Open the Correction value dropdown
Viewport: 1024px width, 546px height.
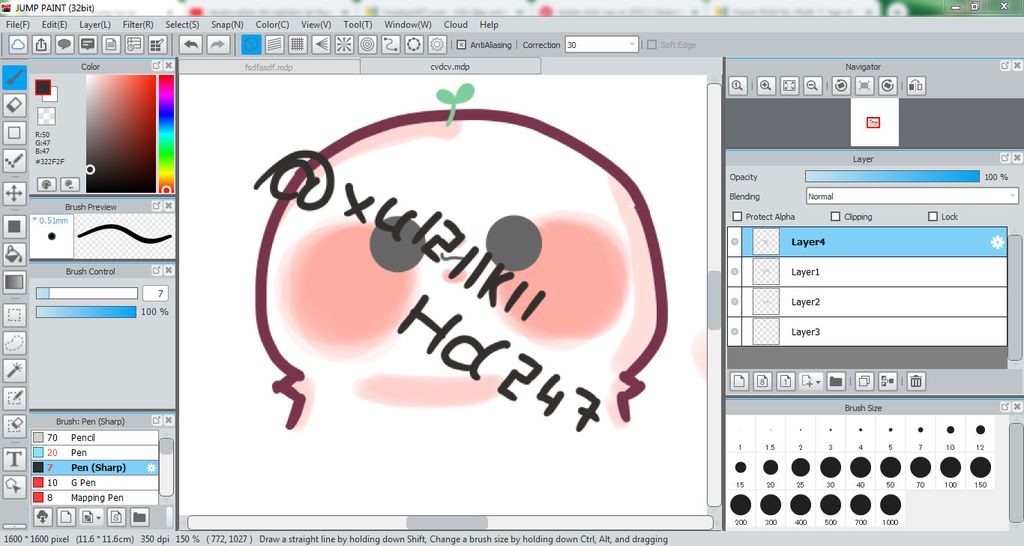point(632,45)
